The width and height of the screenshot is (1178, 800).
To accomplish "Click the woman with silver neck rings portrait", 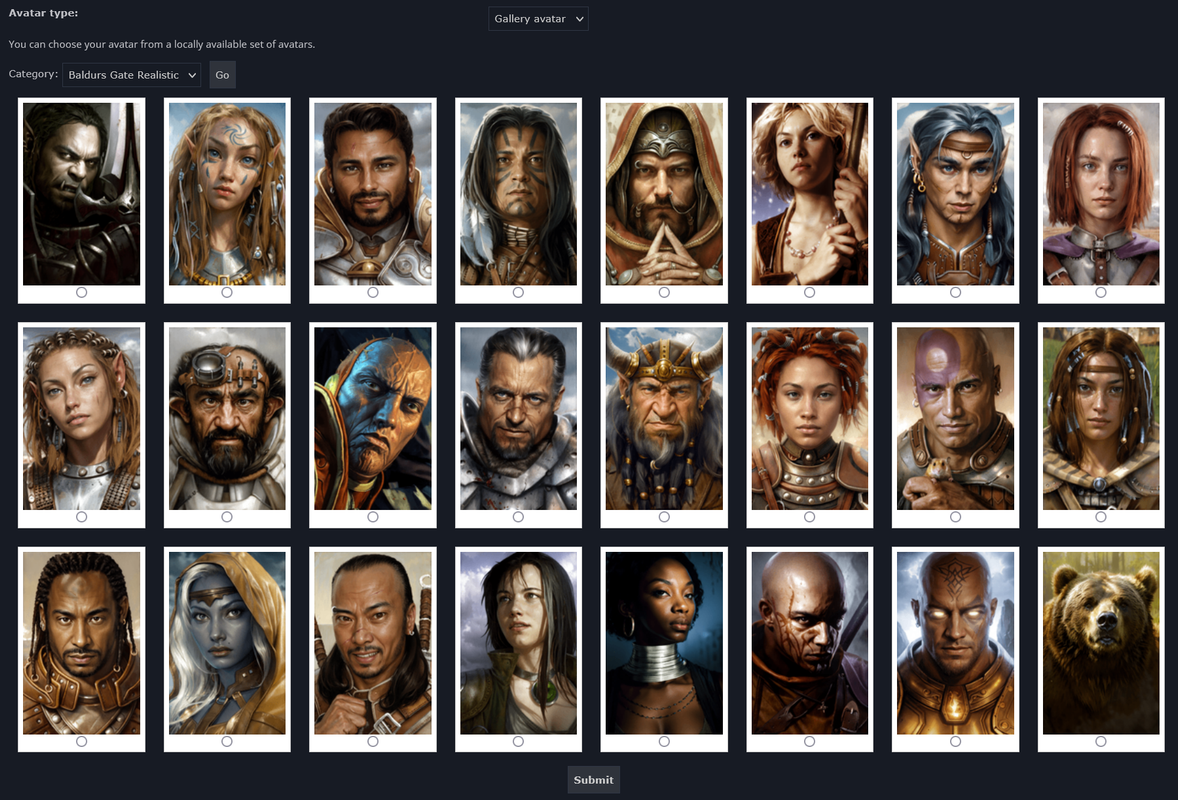I will click(664, 643).
